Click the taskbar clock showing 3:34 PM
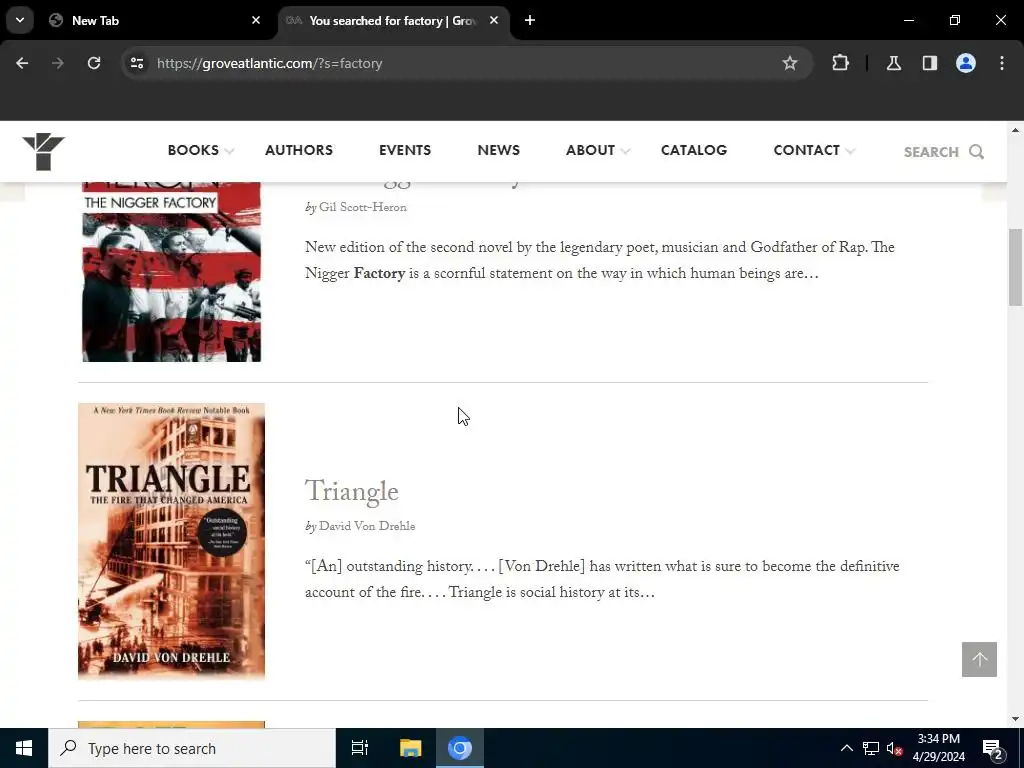 point(938,748)
